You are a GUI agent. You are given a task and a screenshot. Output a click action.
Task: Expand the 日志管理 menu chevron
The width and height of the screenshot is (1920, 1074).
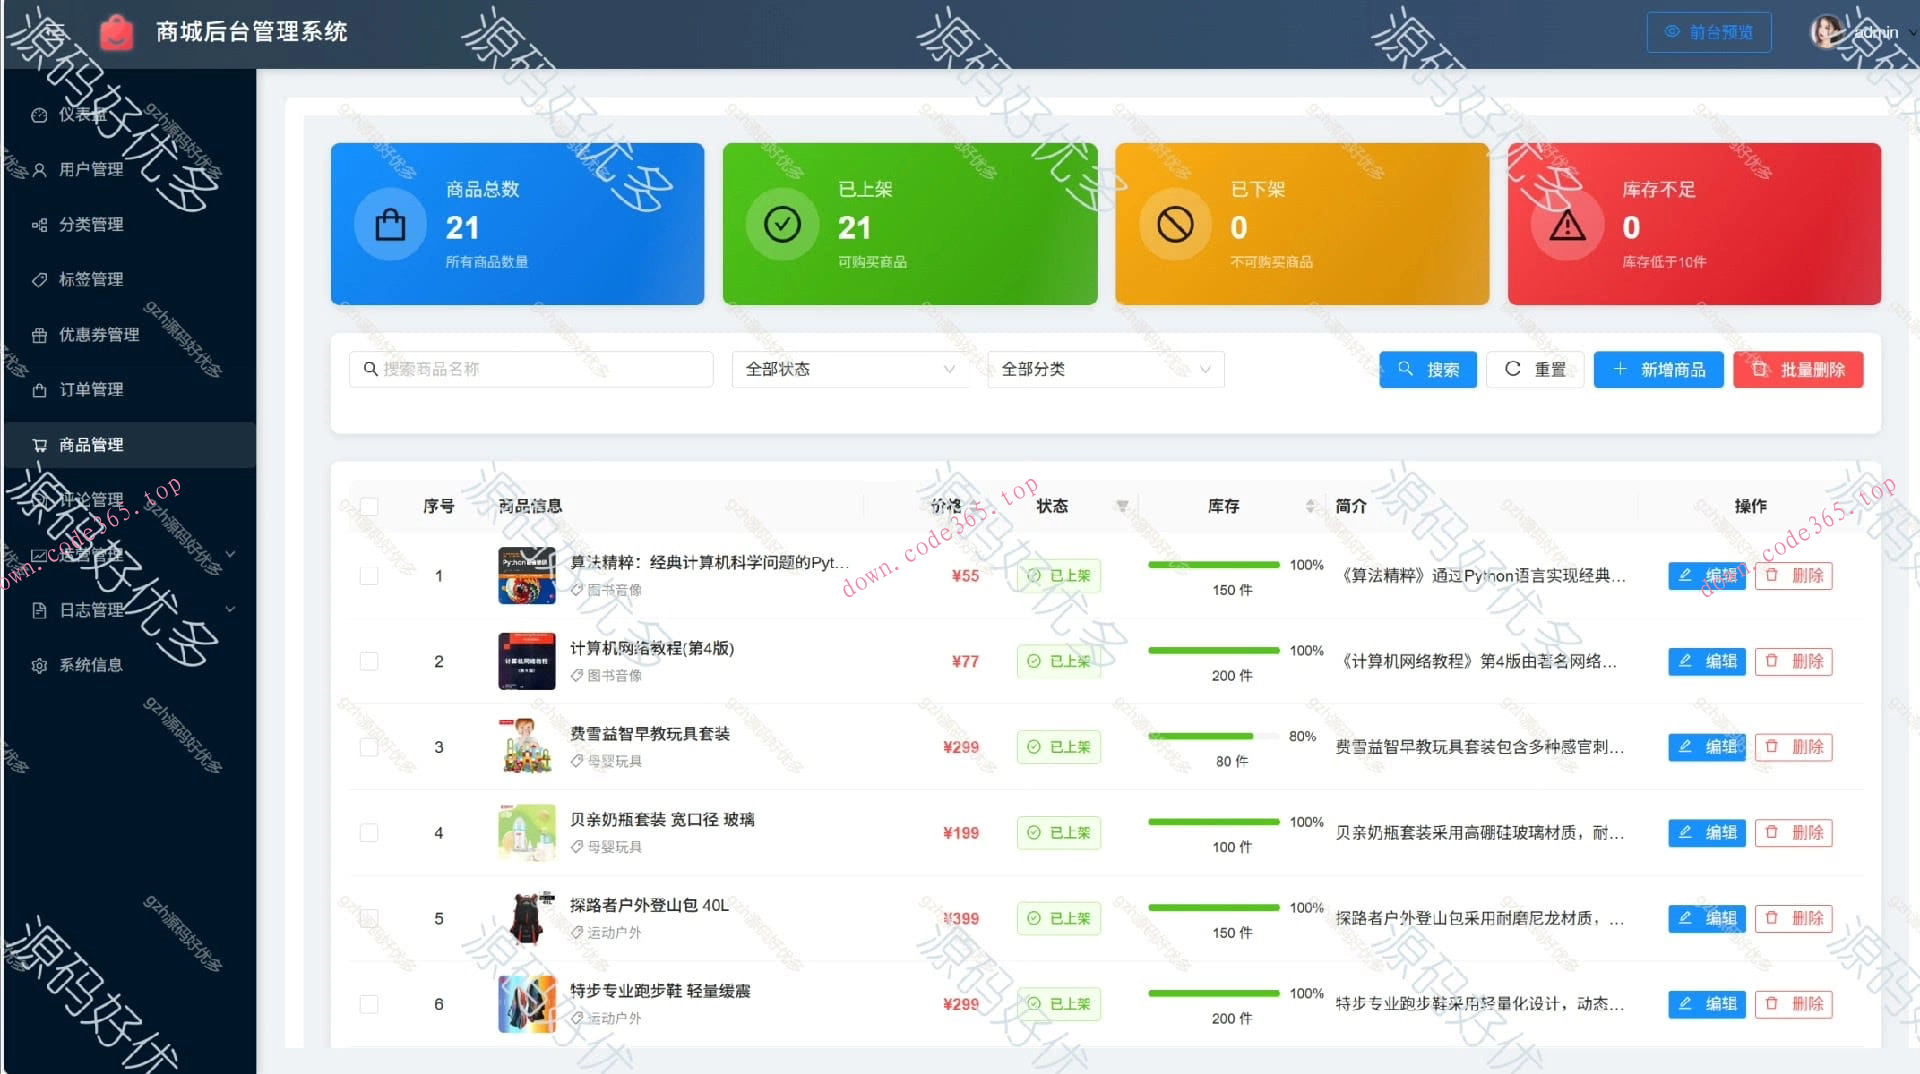point(230,609)
